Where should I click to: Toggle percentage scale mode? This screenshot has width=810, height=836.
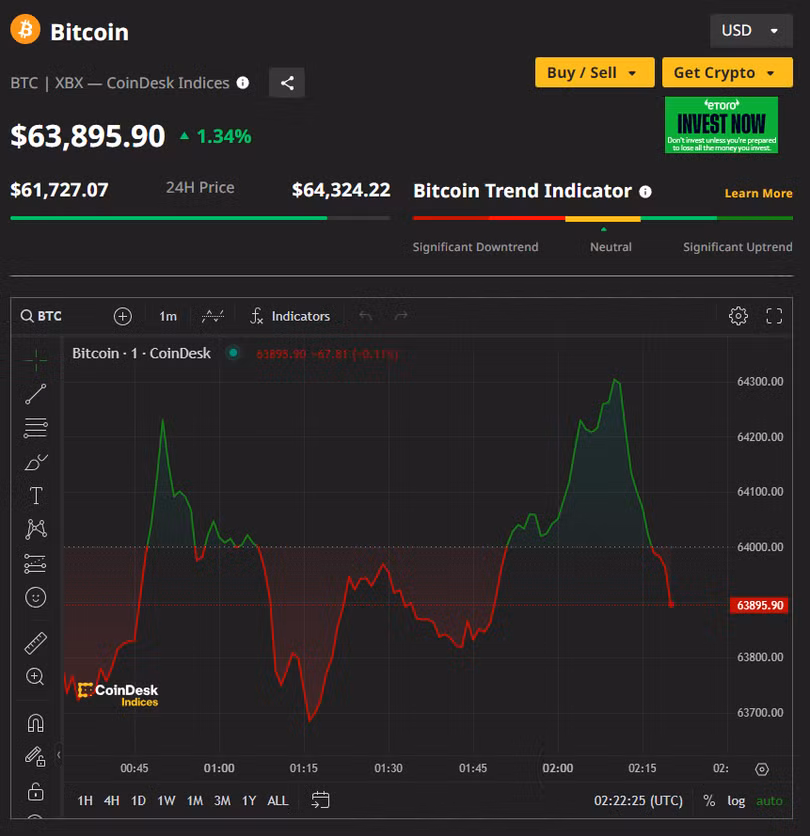[709, 800]
